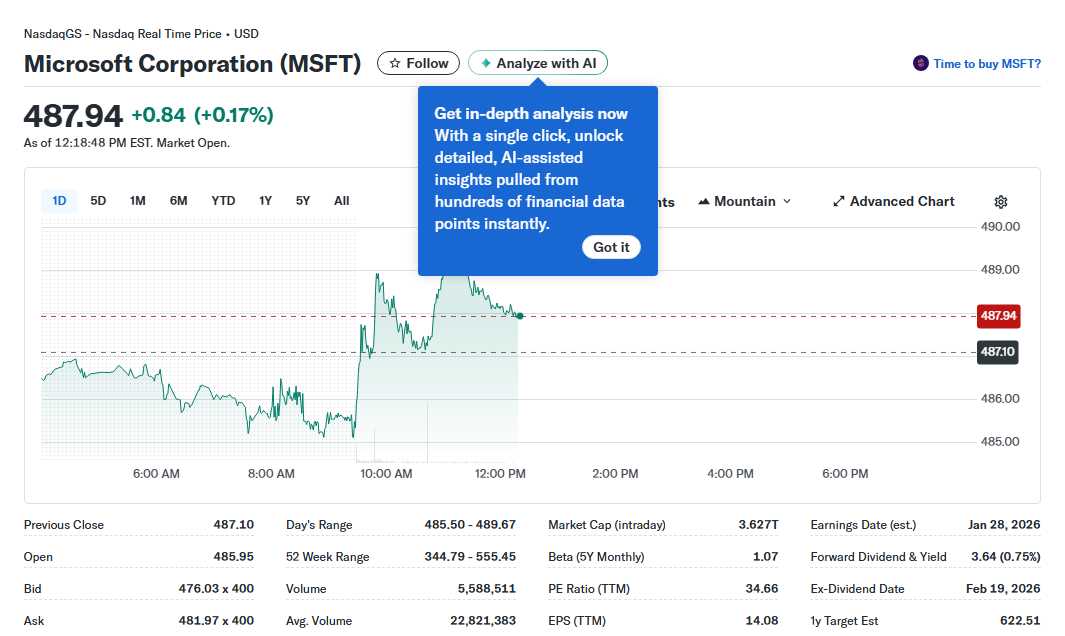Click the green dot on the chart line
The height and width of the screenshot is (636, 1065).
pyautogui.click(x=520, y=315)
